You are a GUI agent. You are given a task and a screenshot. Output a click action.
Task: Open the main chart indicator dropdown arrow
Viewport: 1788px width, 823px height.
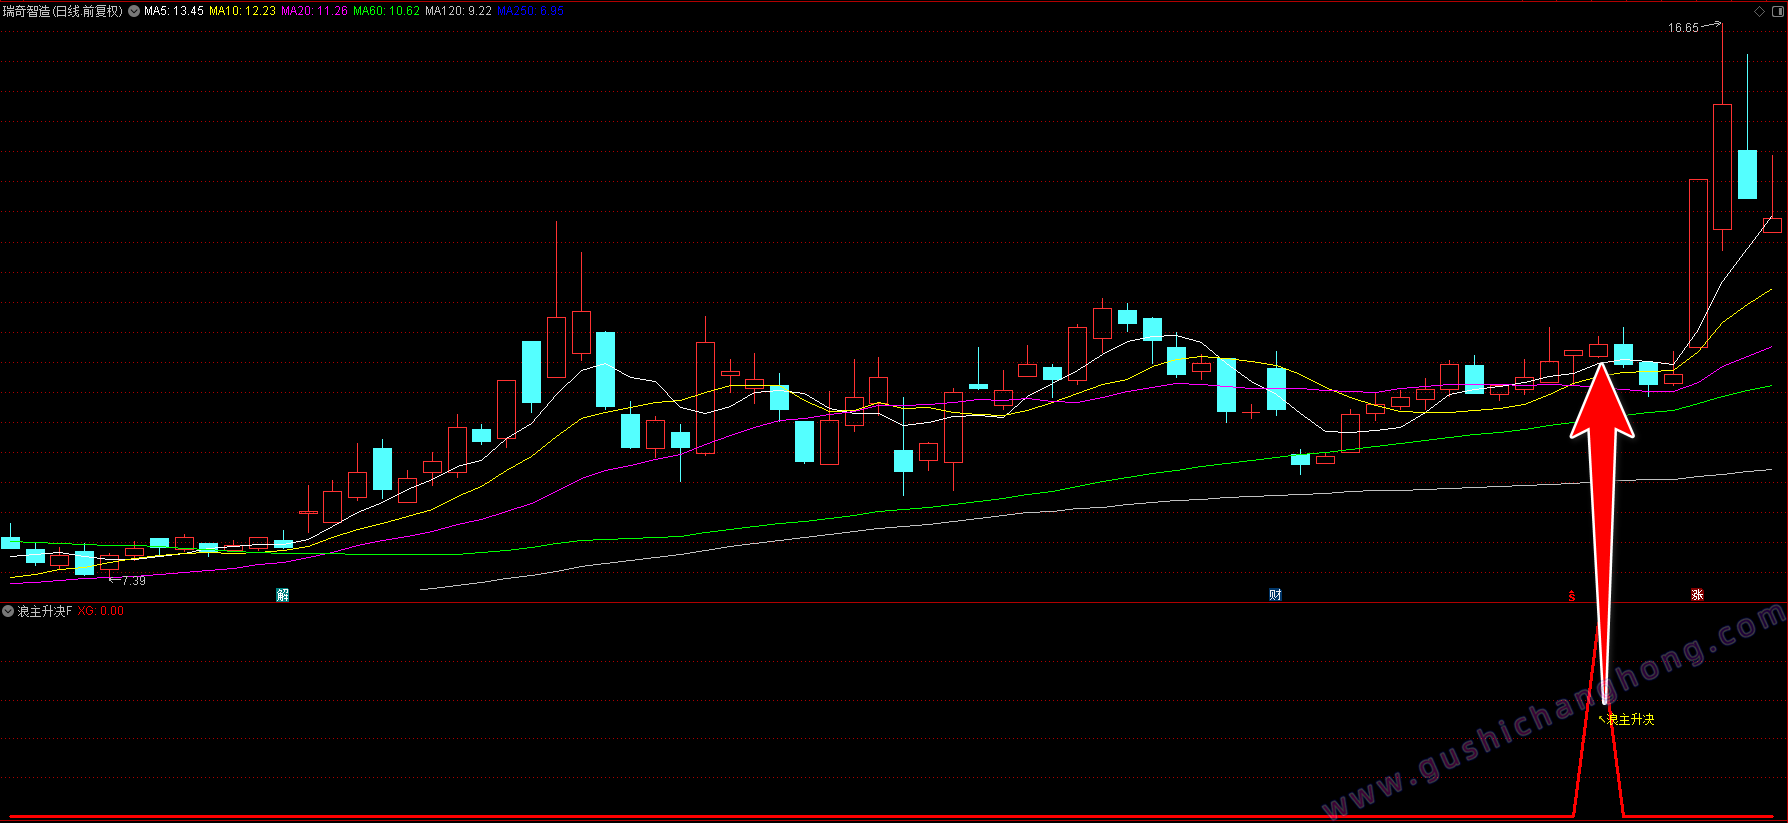(134, 11)
